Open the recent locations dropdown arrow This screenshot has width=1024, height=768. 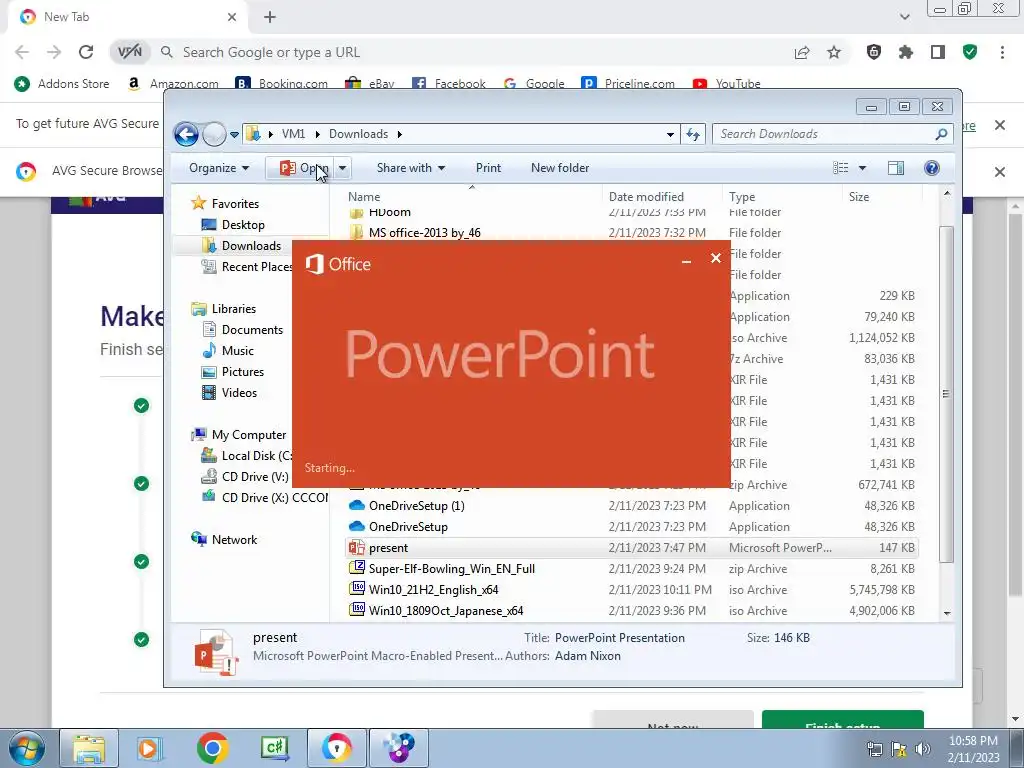coord(234,135)
